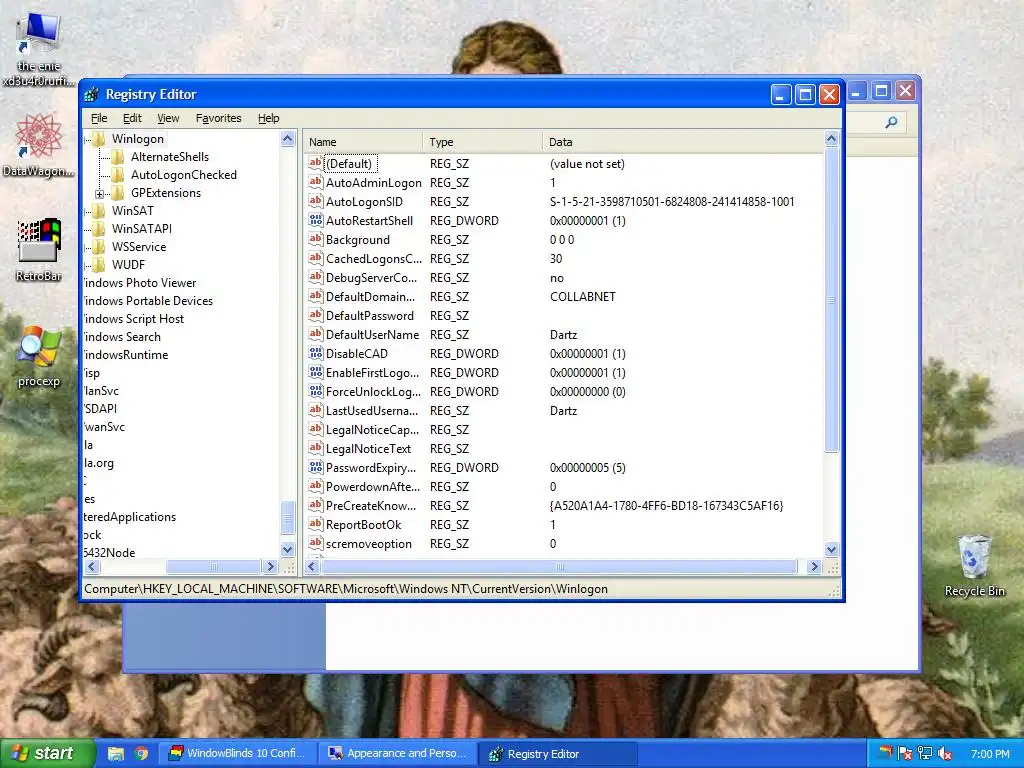Click the AutoLogonSID string icon

(315, 201)
